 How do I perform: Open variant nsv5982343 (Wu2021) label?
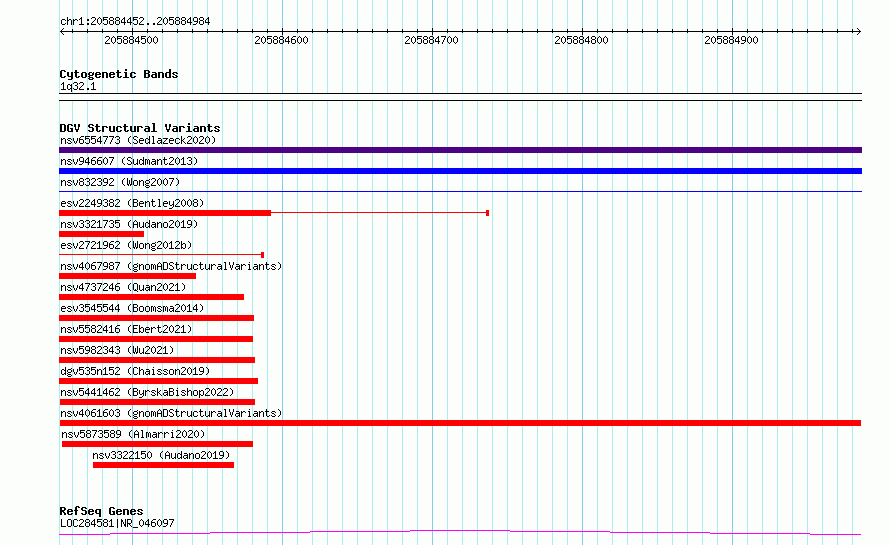pyautogui.click(x=117, y=350)
